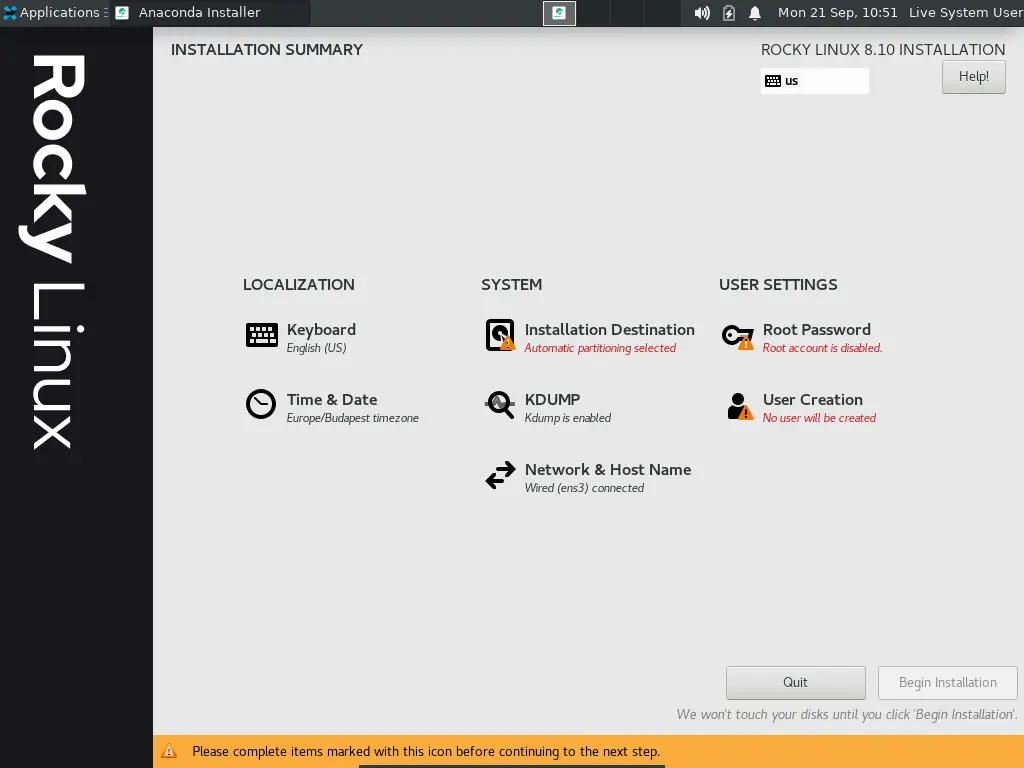This screenshot has width=1024, height=768.
Task: Open the Time & Date label
Action: [x=332, y=399]
